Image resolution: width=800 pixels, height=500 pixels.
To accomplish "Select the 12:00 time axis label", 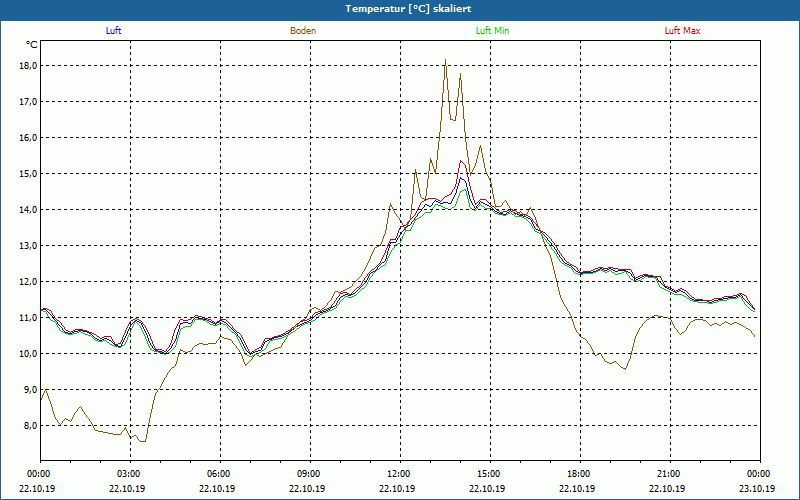I will click(398, 474).
